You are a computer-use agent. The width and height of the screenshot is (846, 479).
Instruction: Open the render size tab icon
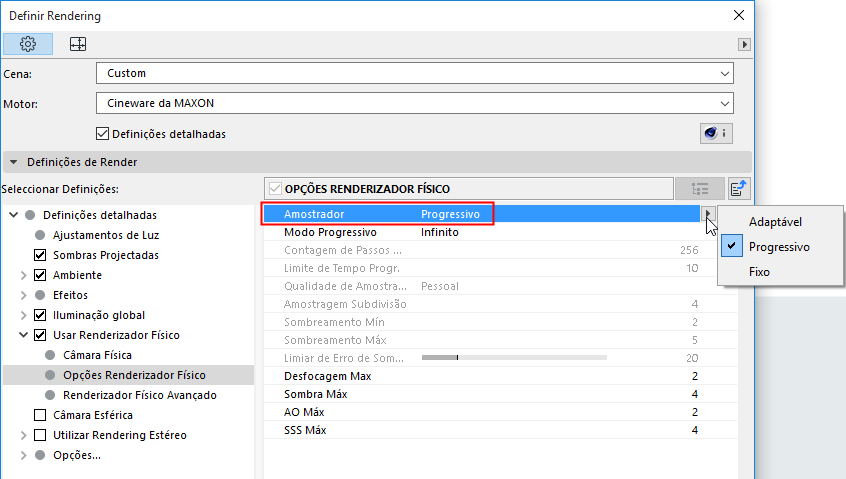pos(78,44)
